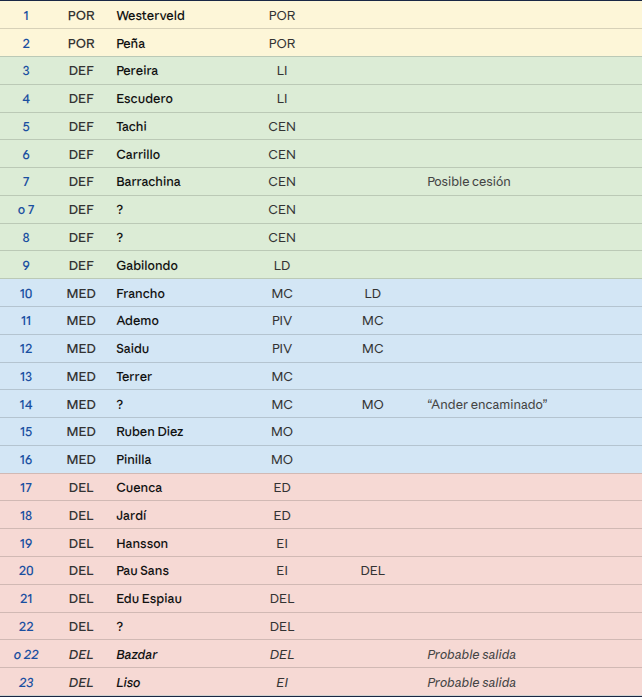The height and width of the screenshot is (697, 642).
Task: Select the Westerveld name cell
Action: tap(150, 16)
